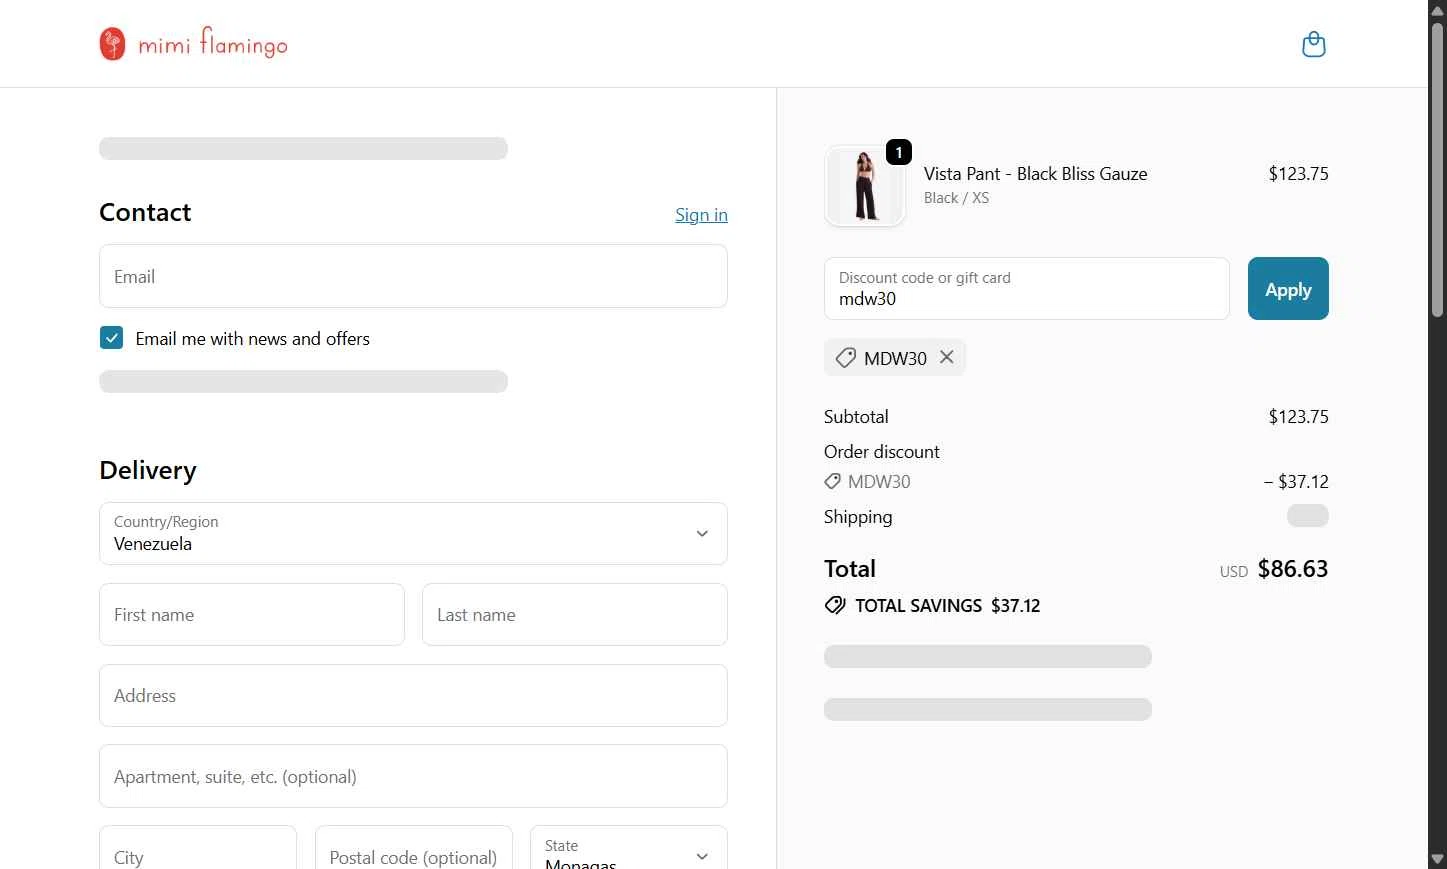Click the First name field

(252, 614)
